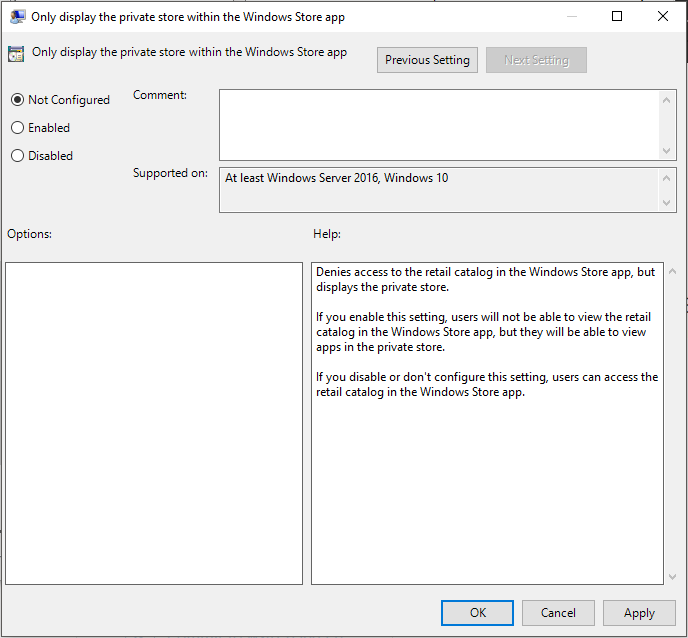Click Supported on scroll down arrow

[666, 203]
